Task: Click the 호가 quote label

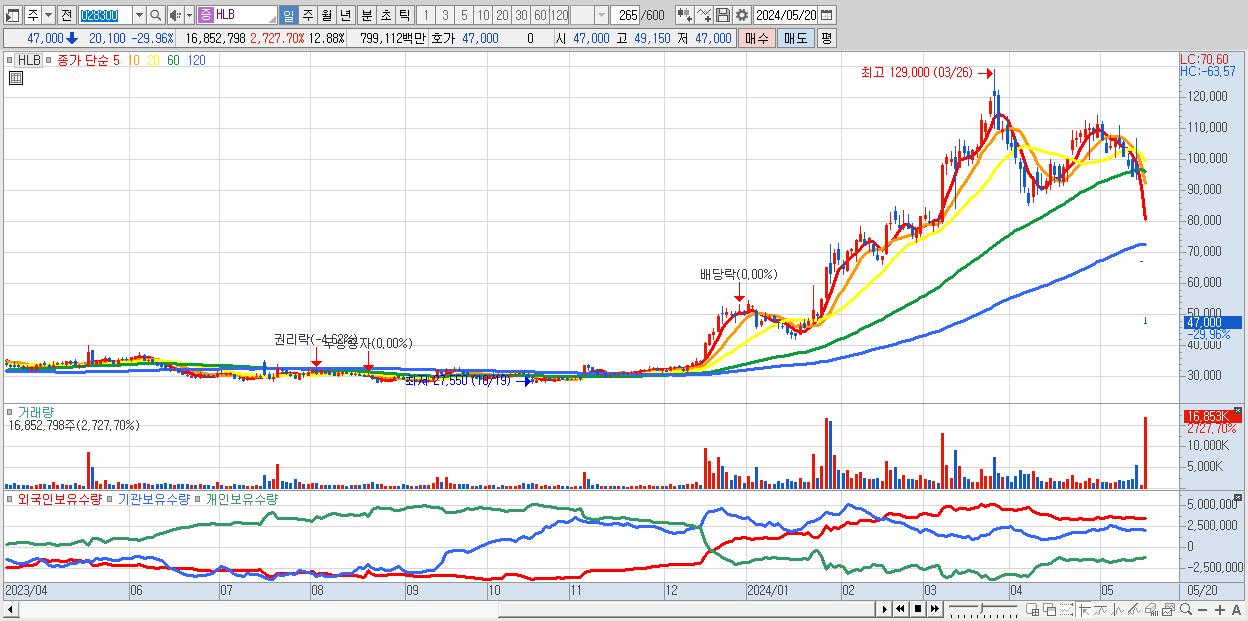Action: click(444, 38)
